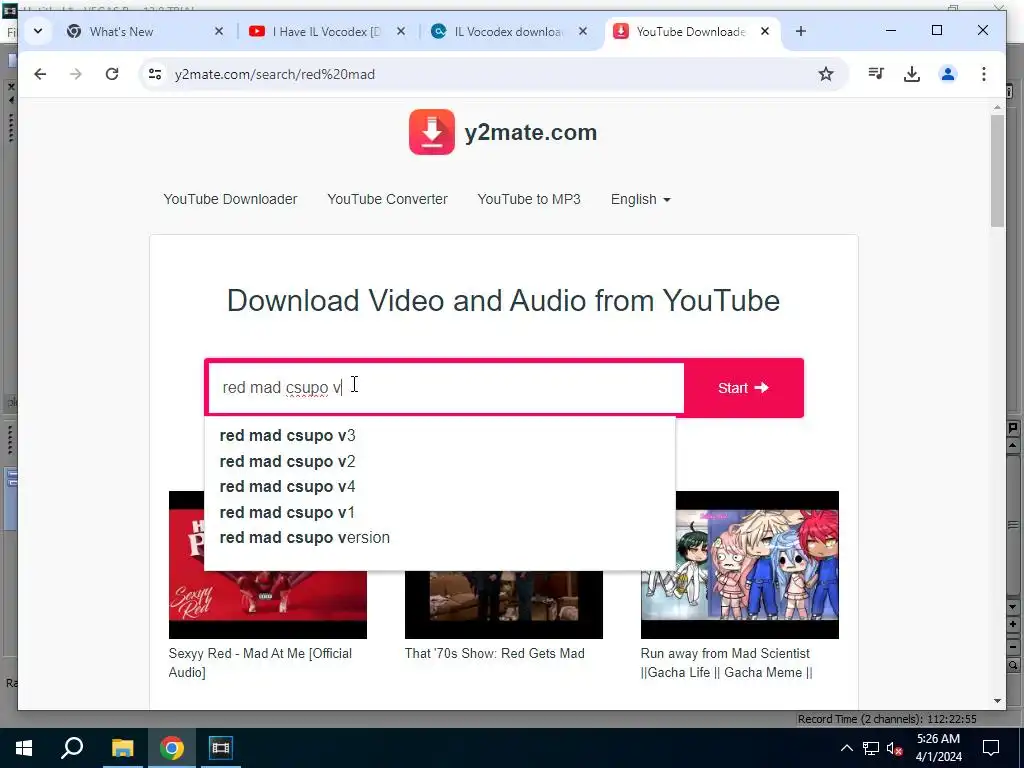
Task: Open network icon in system tray
Action: 871,748
